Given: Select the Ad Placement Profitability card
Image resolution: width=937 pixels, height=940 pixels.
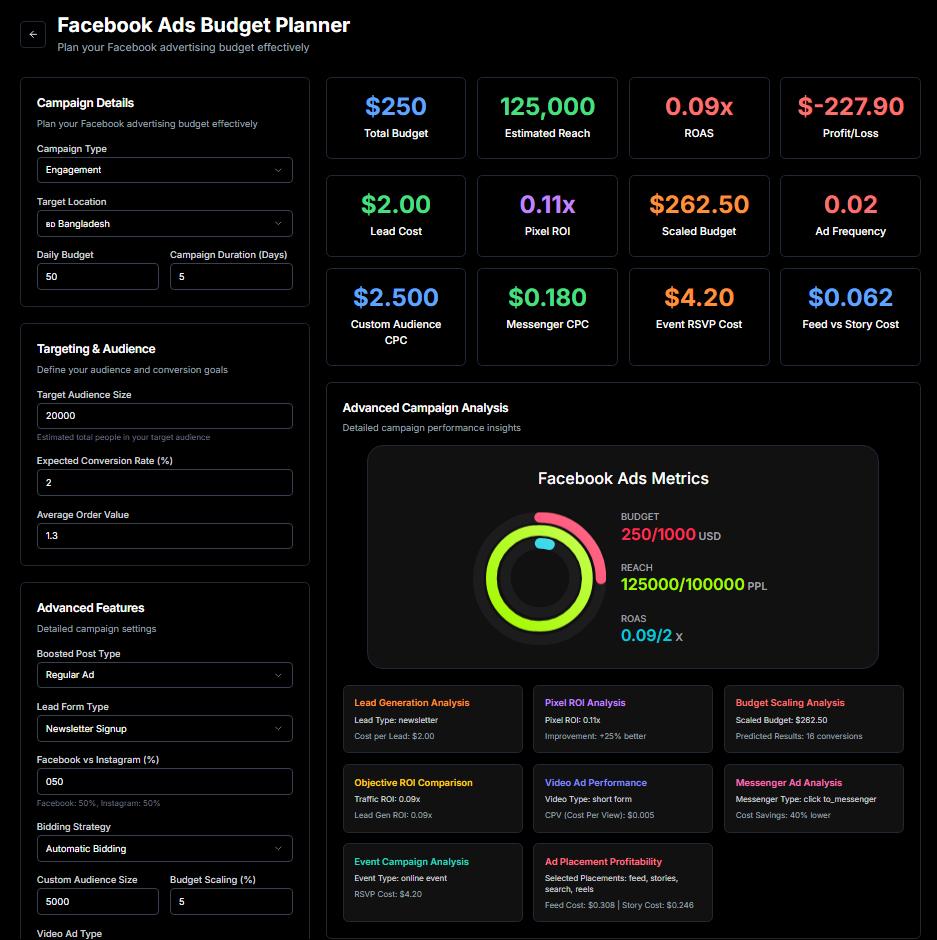Looking at the screenshot, I should click(x=622, y=882).
